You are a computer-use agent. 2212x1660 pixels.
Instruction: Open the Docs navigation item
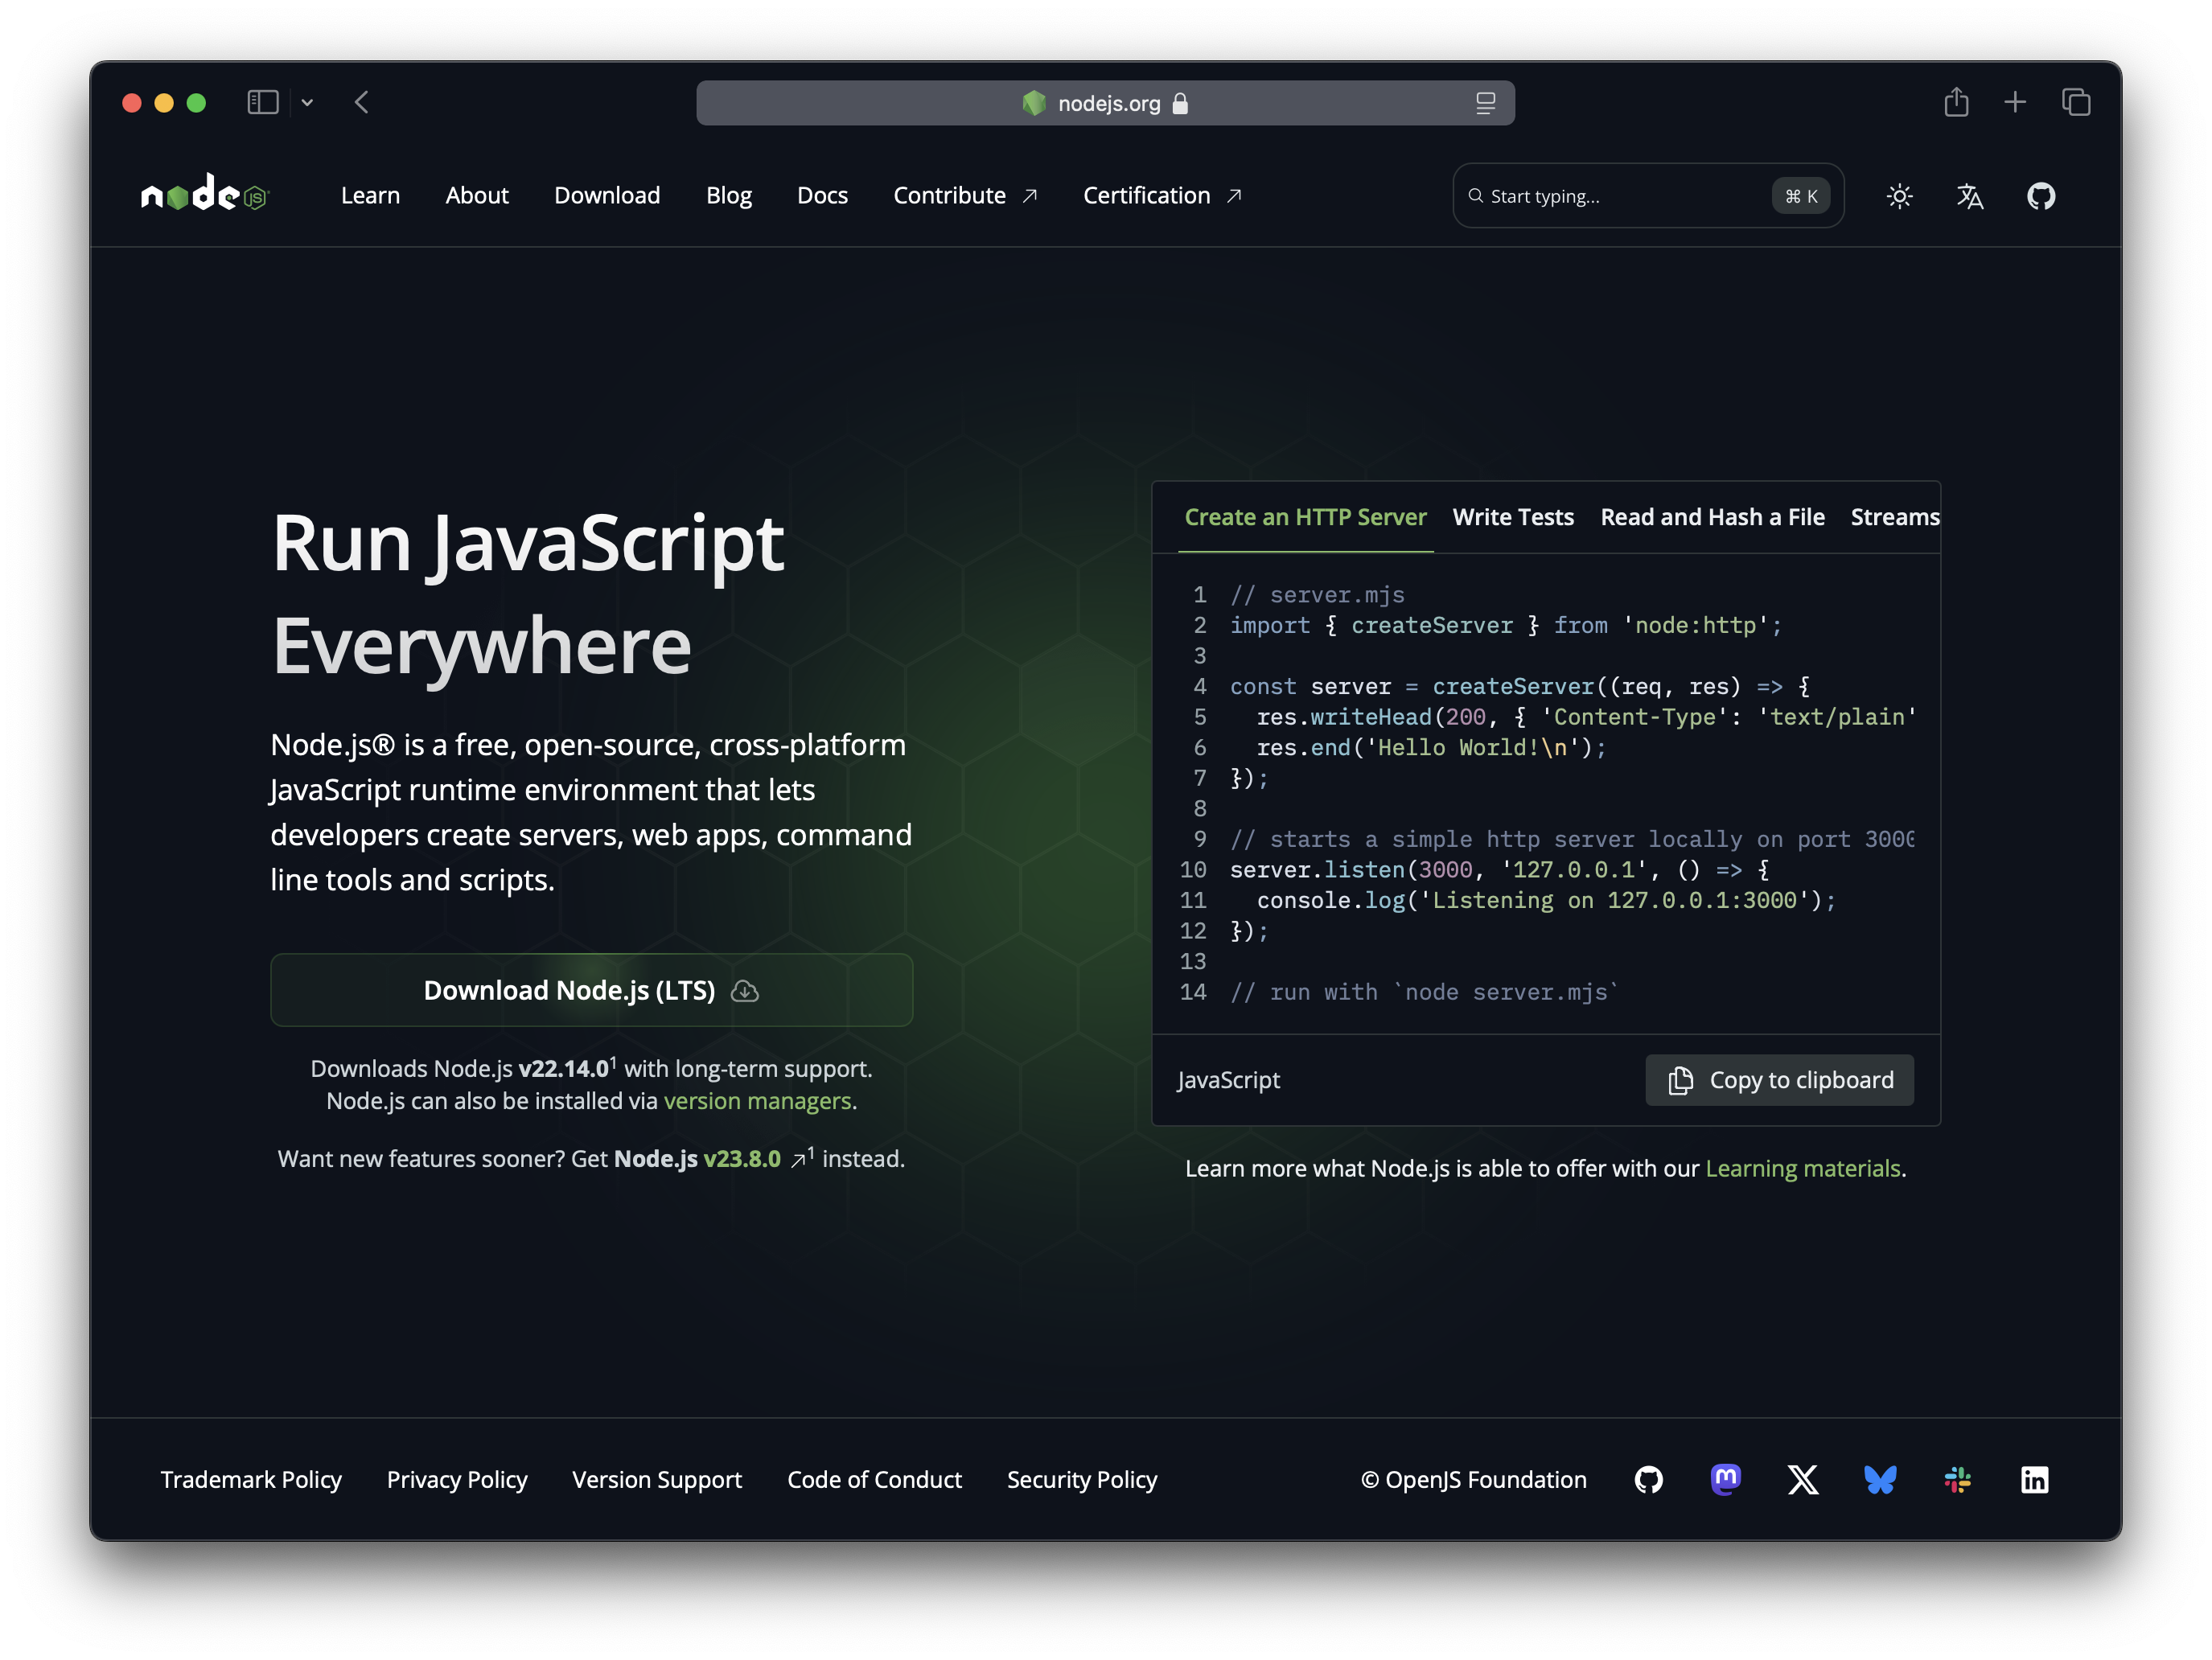tap(822, 195)
